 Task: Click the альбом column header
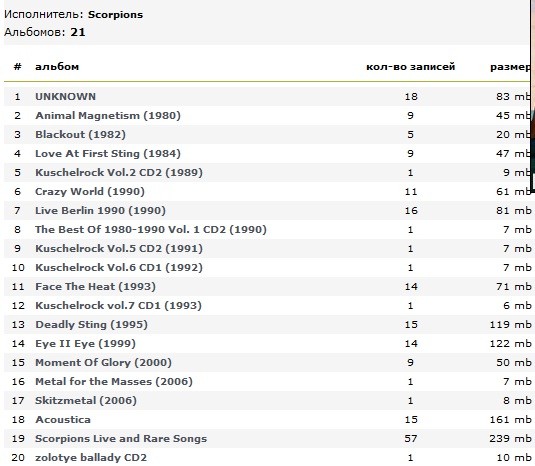coord(57,67)
